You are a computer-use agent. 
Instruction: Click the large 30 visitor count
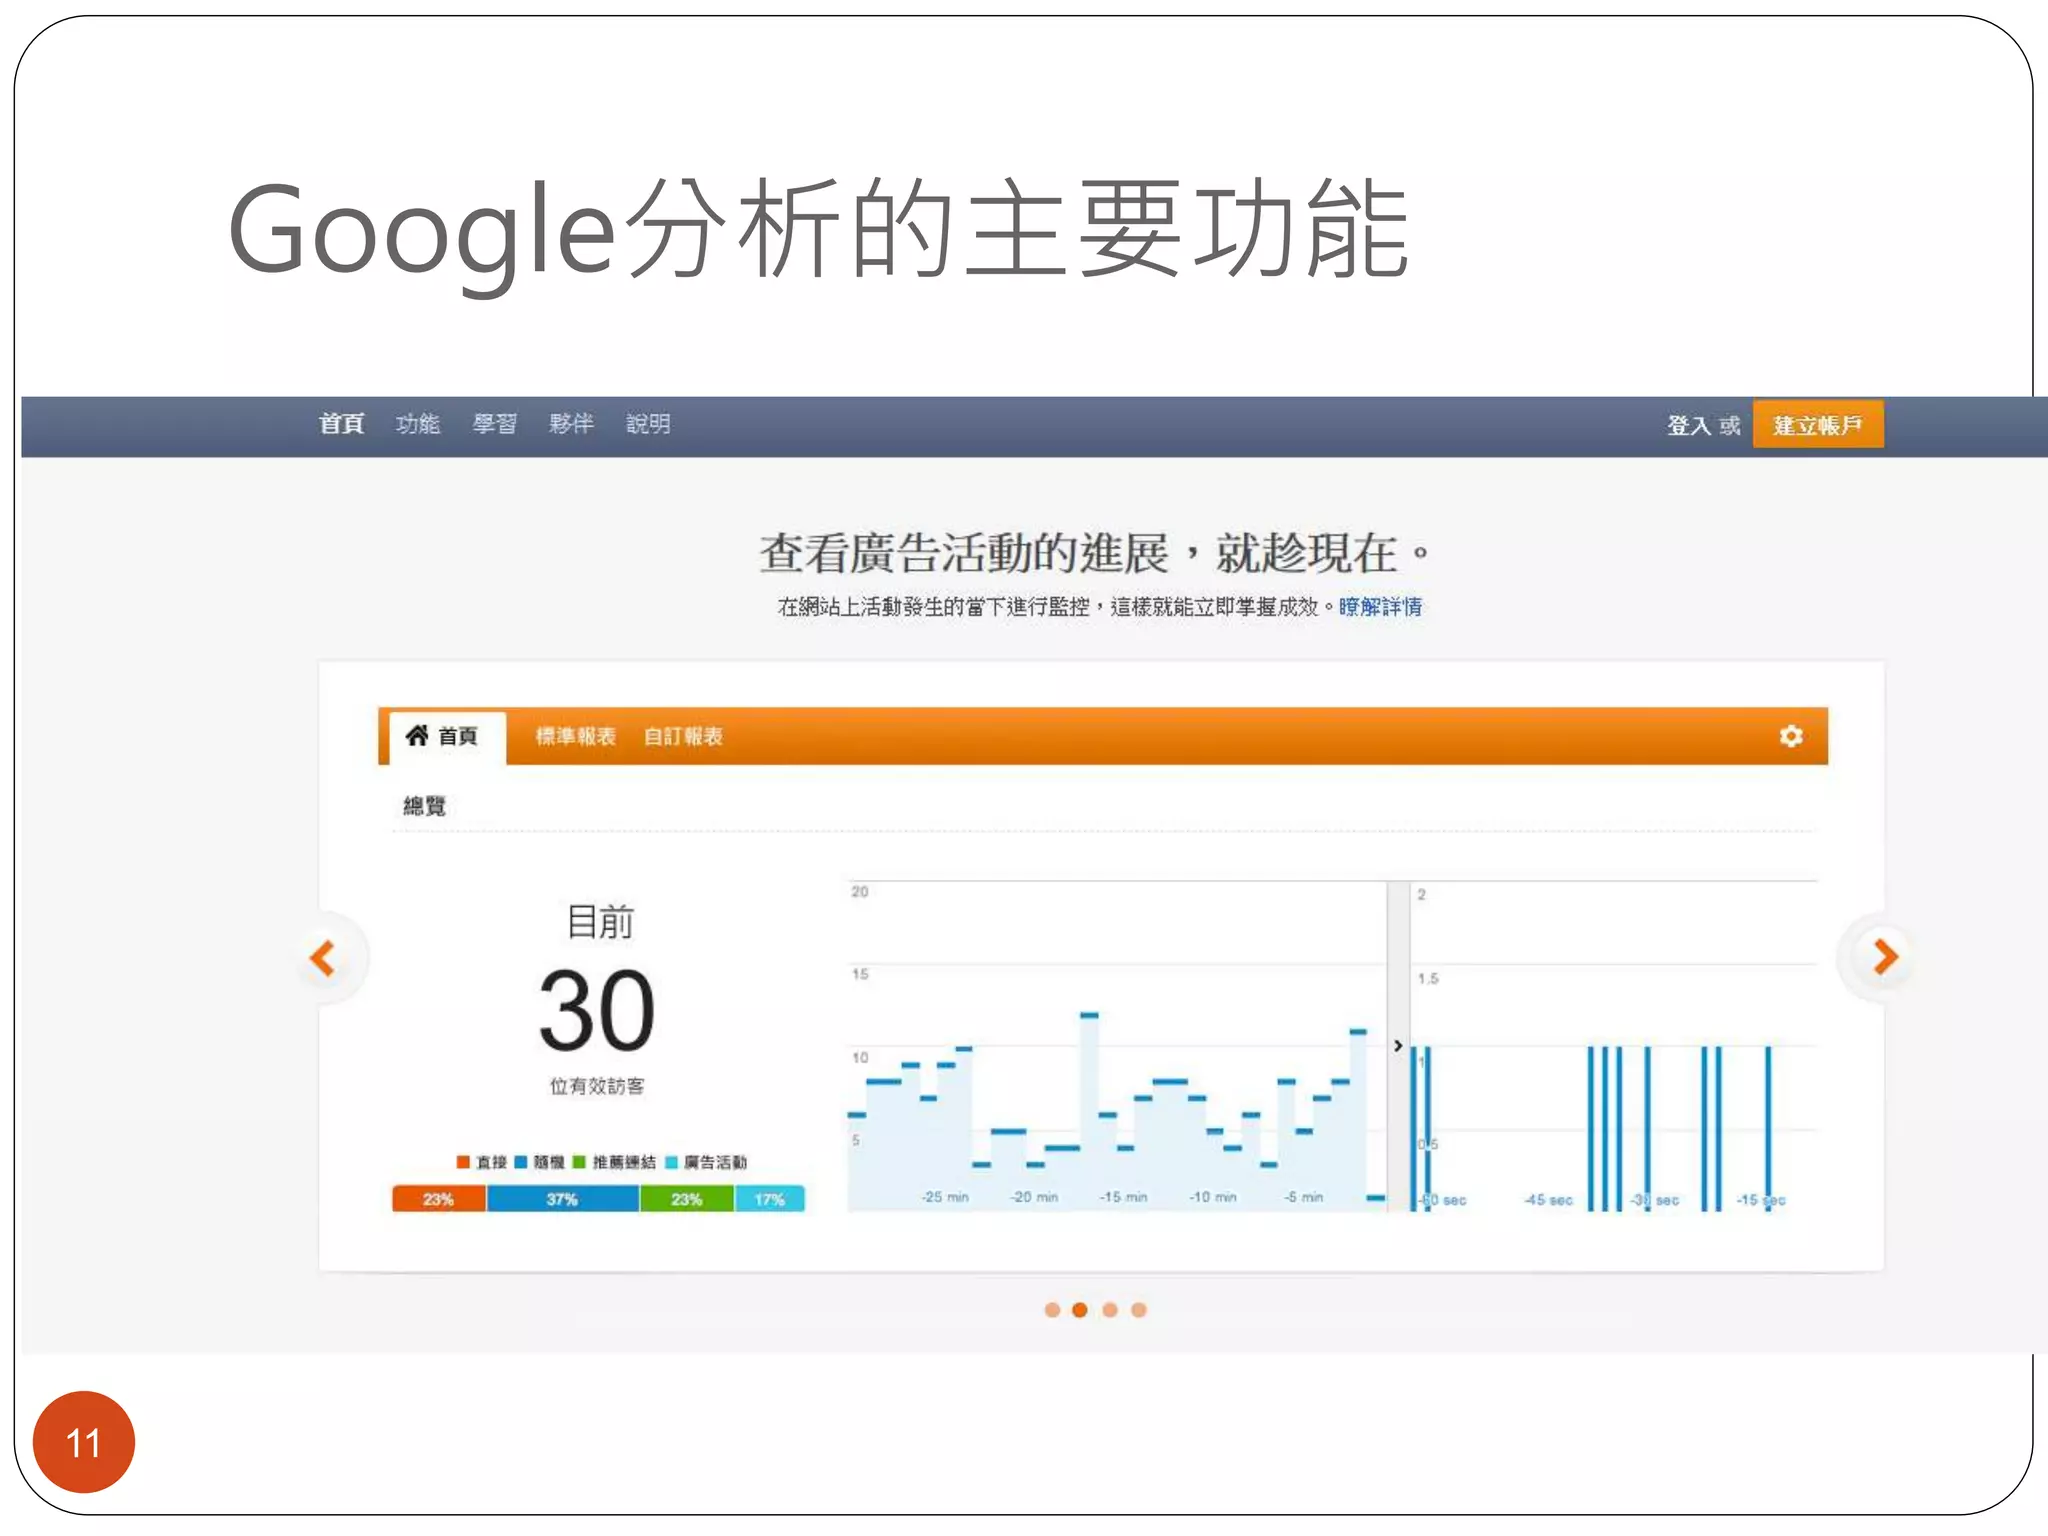pos(597,1012)
